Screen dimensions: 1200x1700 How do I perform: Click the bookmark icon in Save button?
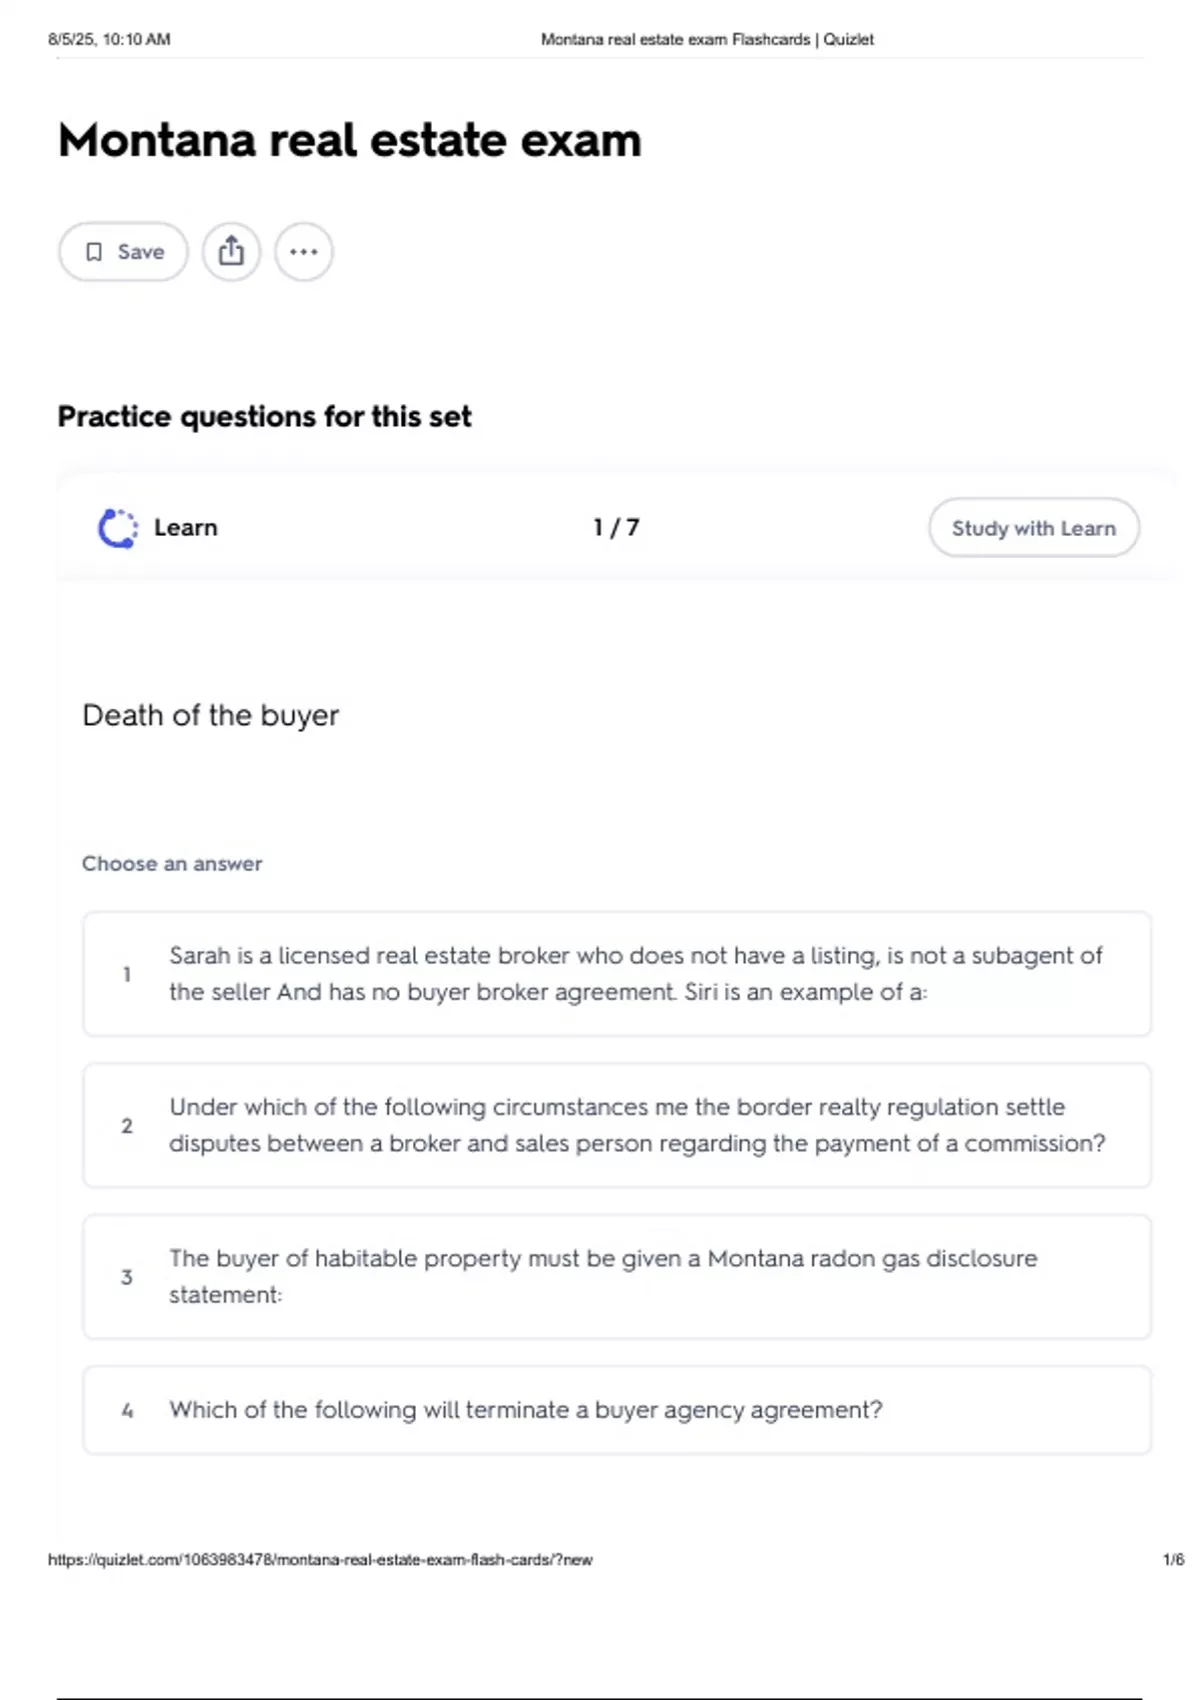click(94, 252)
